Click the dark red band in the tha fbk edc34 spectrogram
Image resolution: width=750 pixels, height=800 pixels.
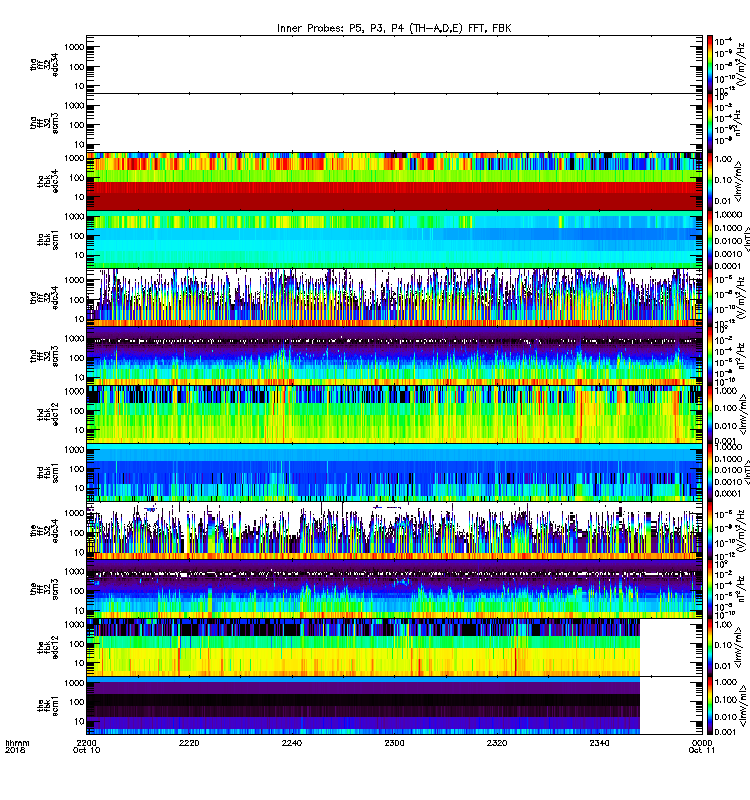pos(394,196)
